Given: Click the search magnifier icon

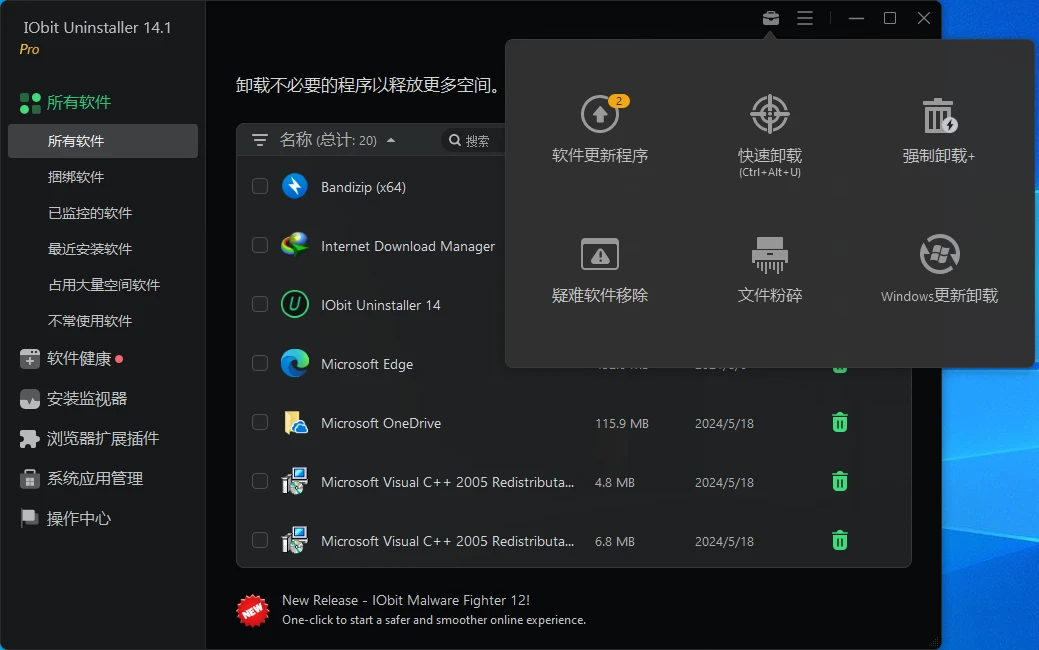Looking at the screenshot, I should pyautogui.click(x=455, y=140).
